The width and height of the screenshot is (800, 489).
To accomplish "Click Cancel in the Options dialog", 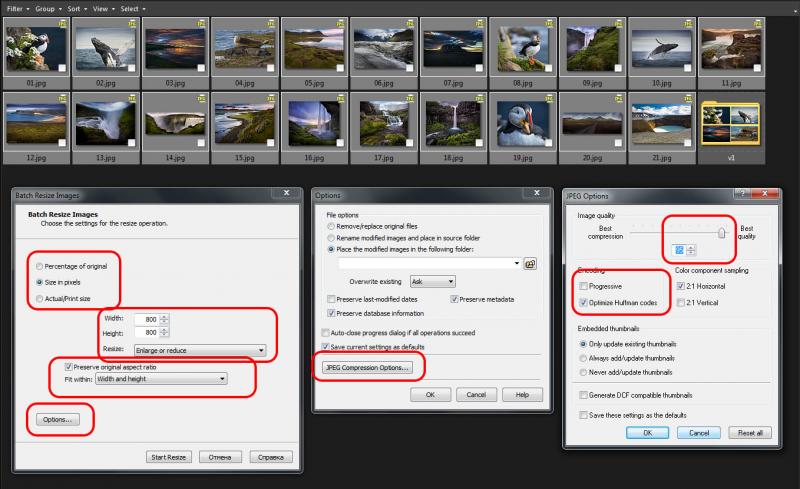I will [476, 395].
